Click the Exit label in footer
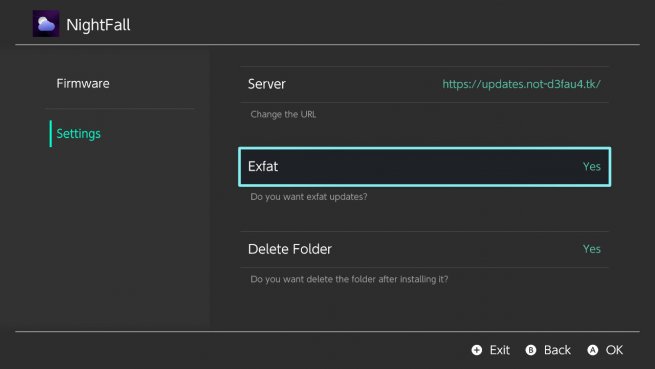This screenshot has height=369, width=655. pos(500,350)
